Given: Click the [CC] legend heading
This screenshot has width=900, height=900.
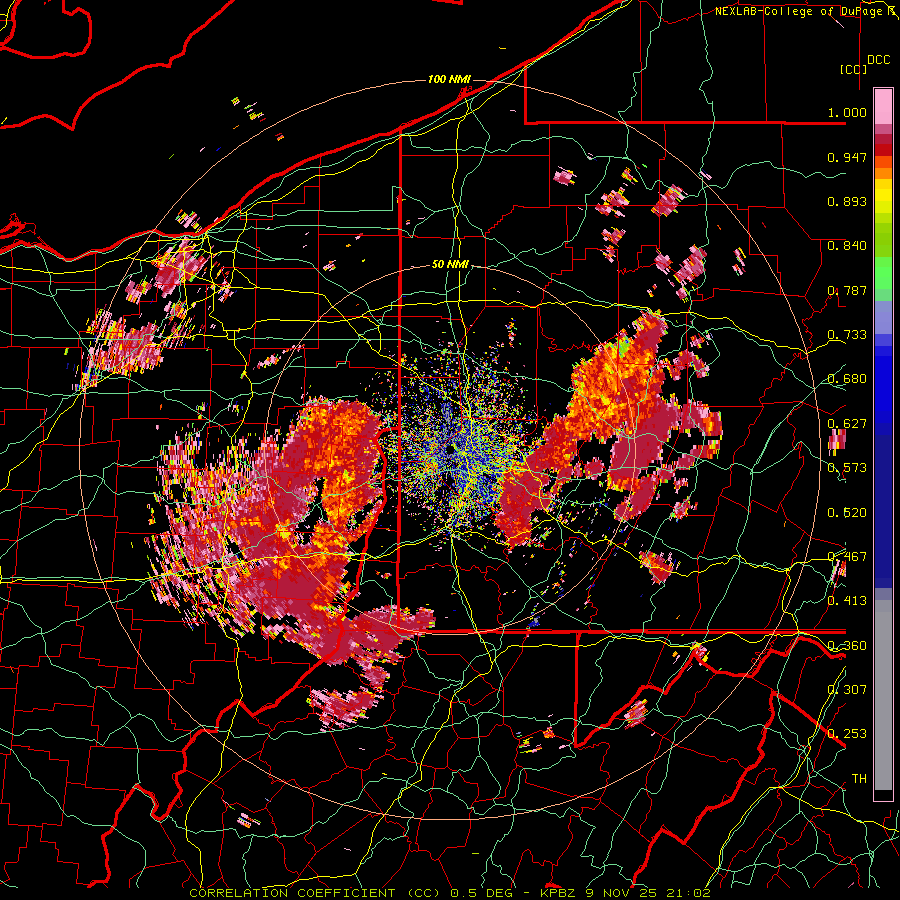Looking at the screenshot, I should pyautogui.click(x=854, y=69).
